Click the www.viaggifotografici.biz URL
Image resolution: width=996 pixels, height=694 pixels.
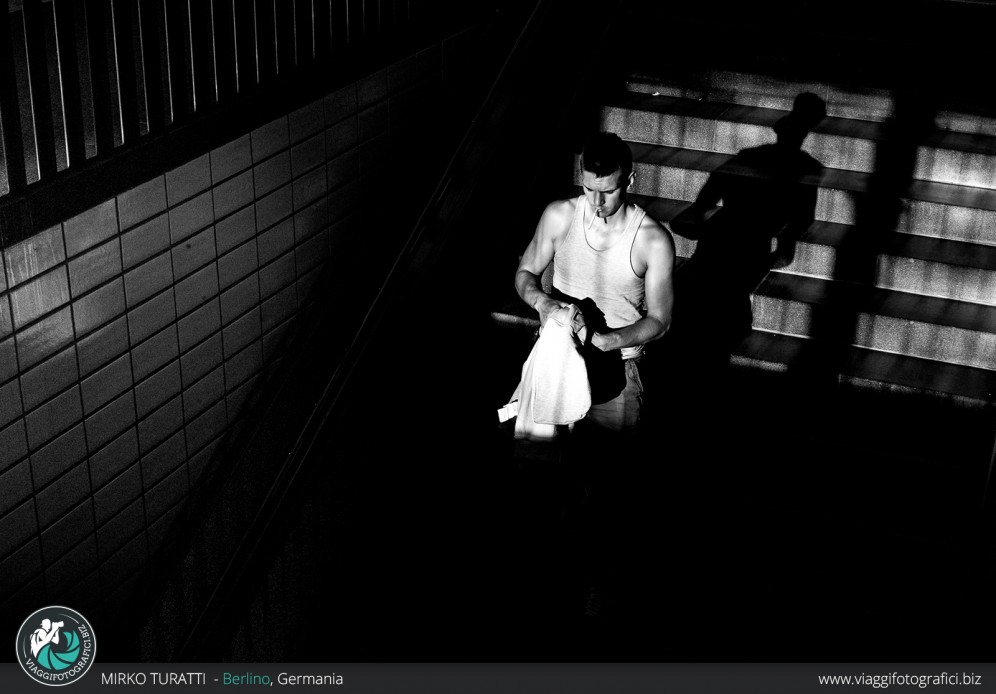click(x=899, y=679)
